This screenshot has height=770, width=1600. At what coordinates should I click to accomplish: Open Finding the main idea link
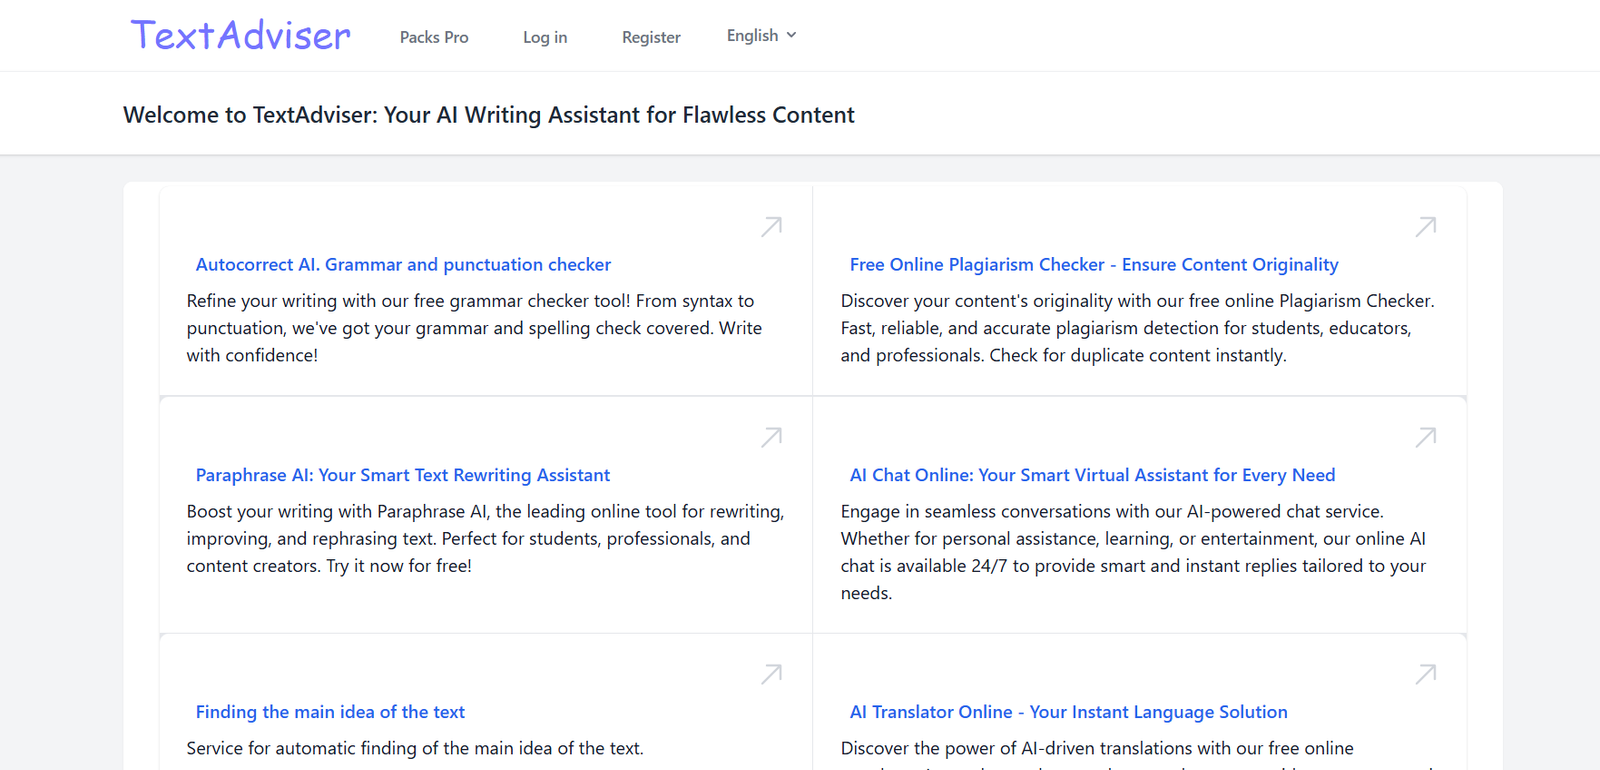point(330,712)
